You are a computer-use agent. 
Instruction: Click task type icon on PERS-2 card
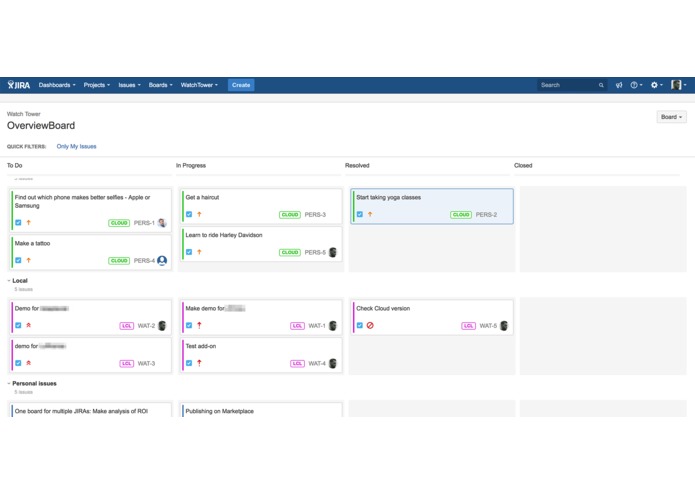coord(360,214)
